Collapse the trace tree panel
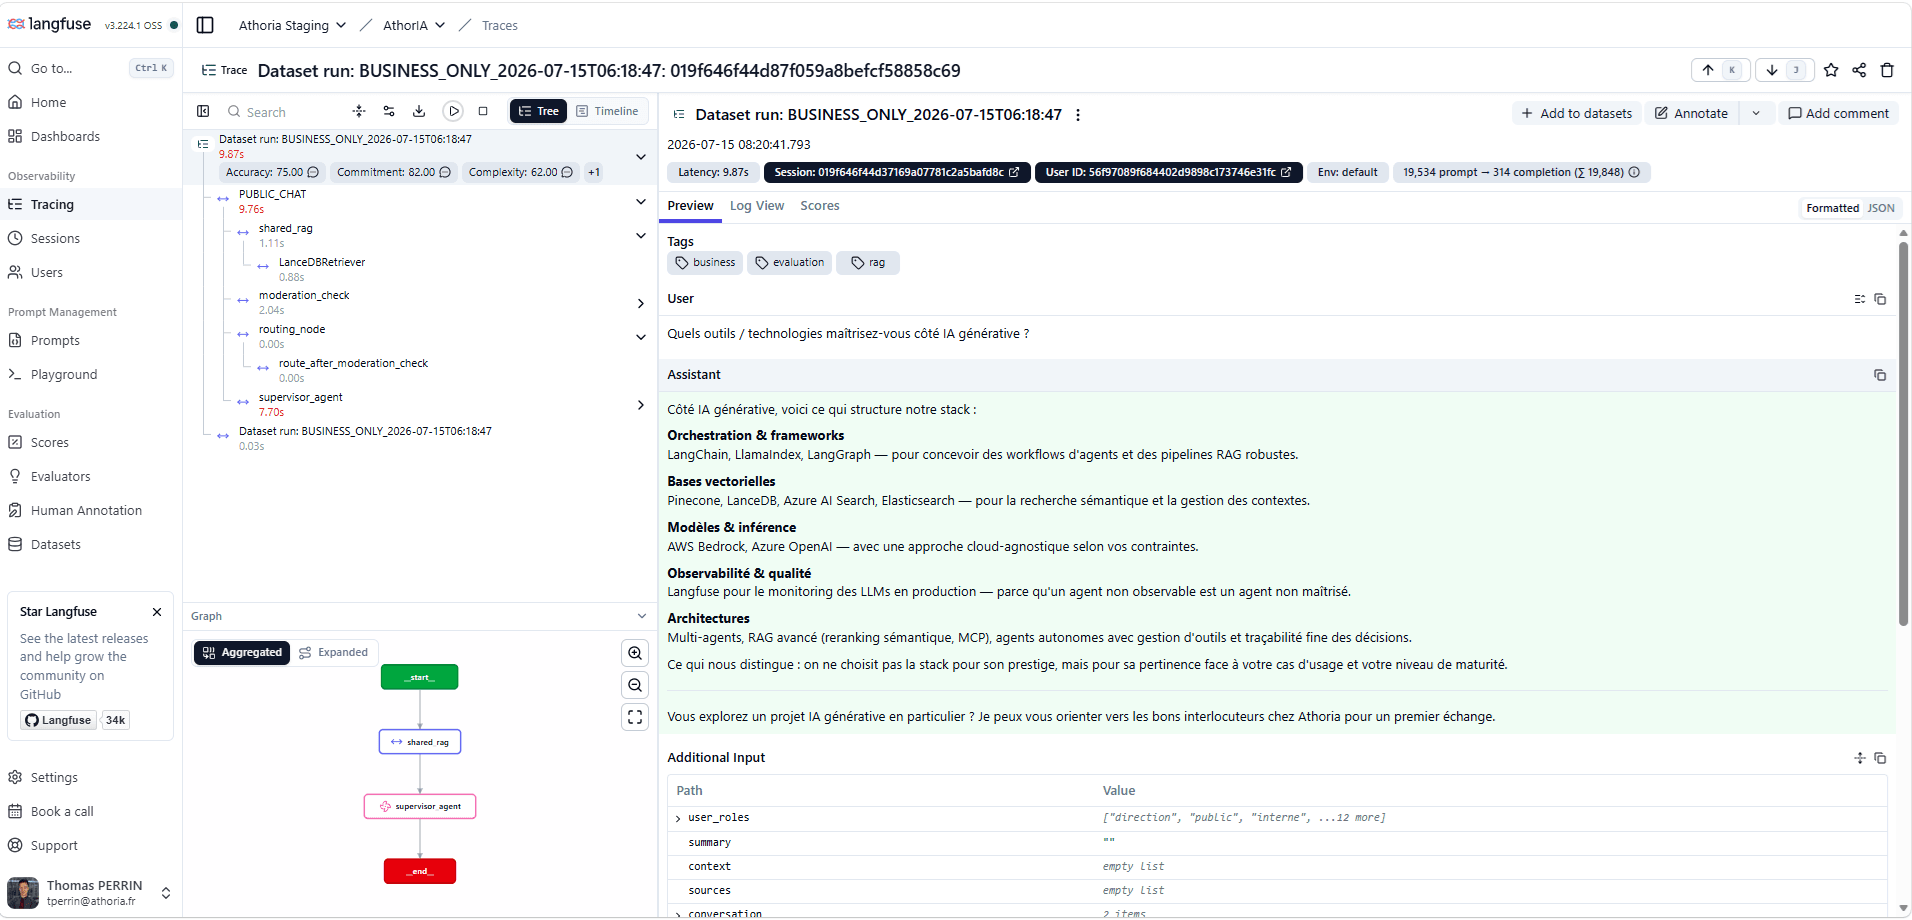 [x=203, y=111]
